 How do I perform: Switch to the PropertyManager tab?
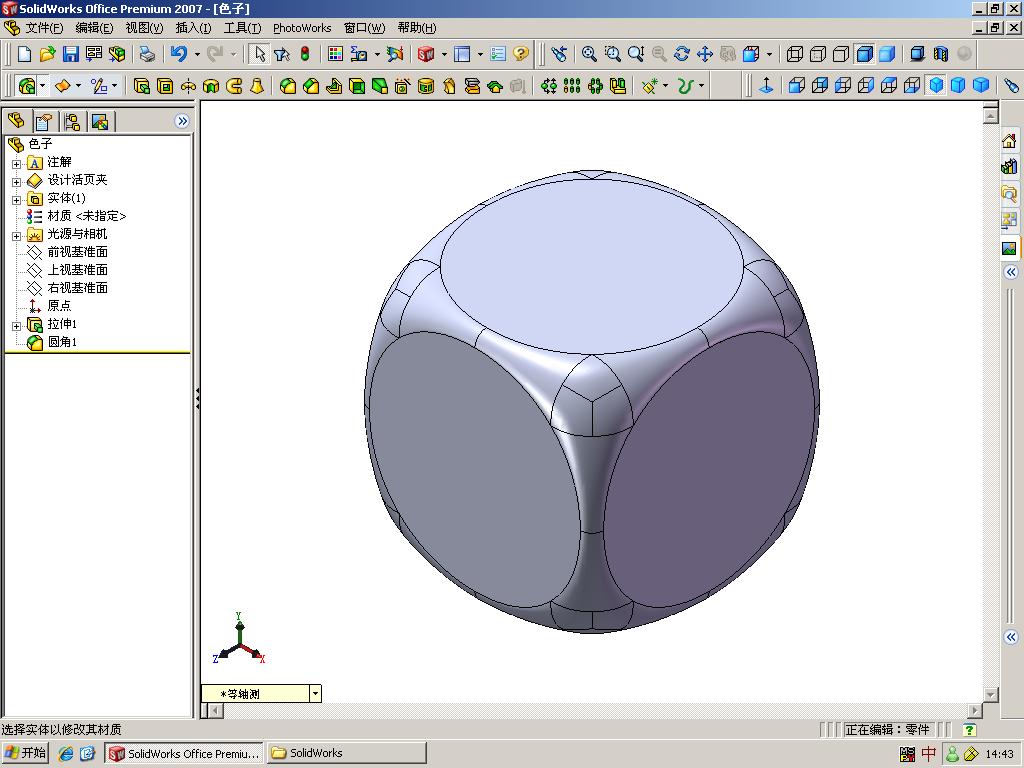click(44, 121)
